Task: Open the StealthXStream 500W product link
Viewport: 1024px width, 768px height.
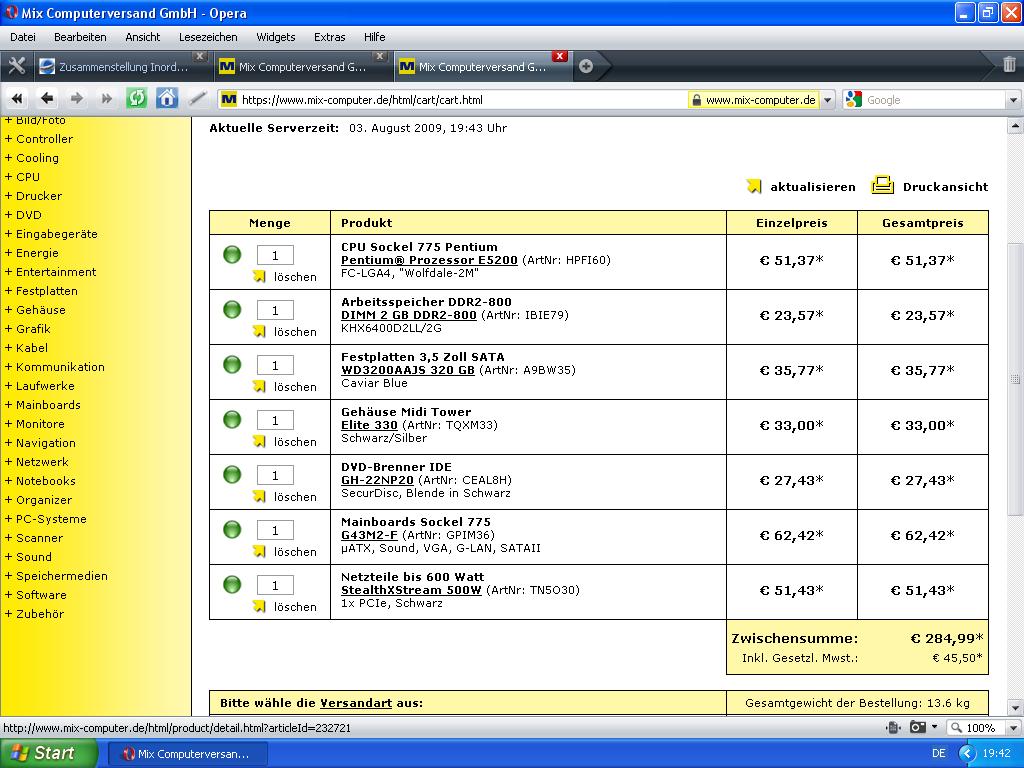Action: coord(411,590)
